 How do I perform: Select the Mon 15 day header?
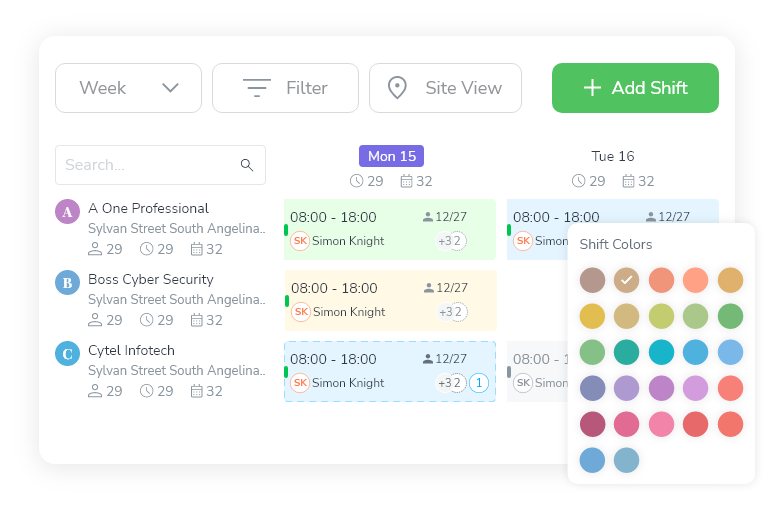pos(391,156)
